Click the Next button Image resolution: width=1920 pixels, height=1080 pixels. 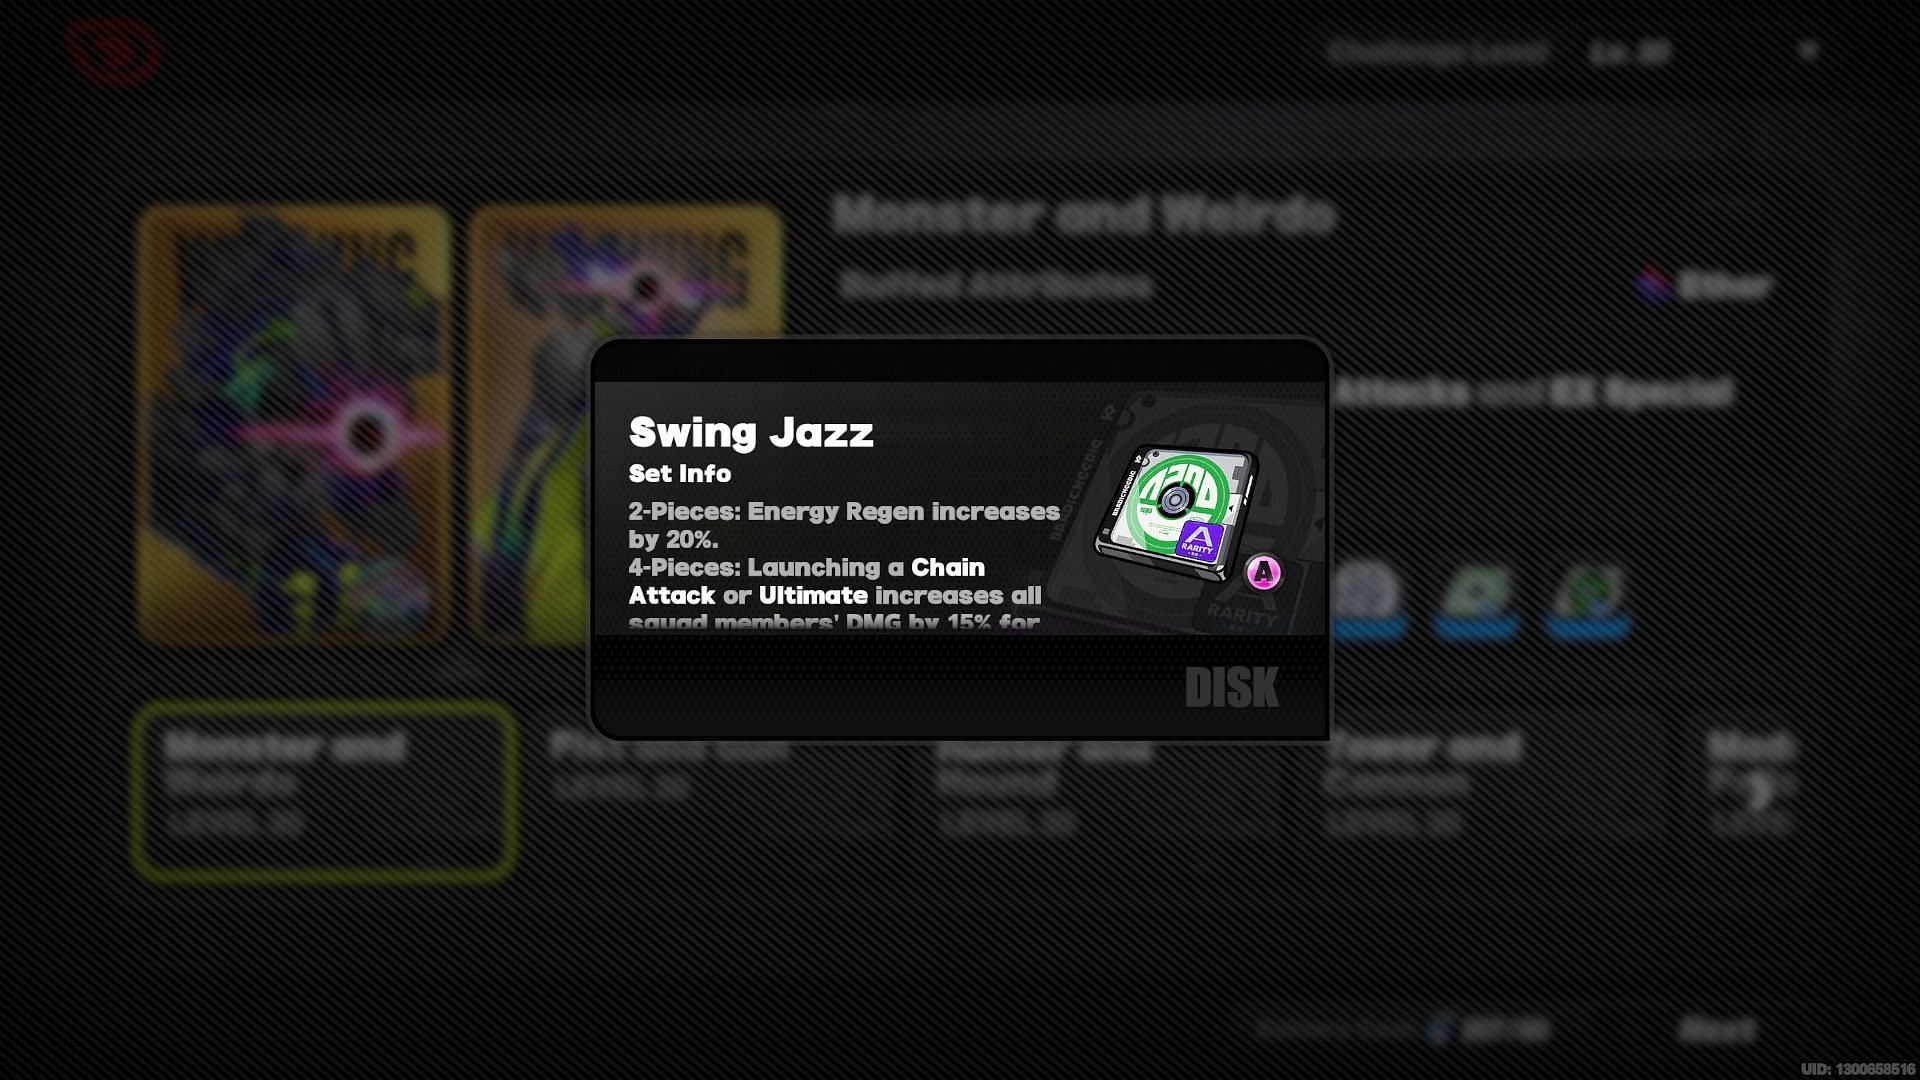coord(1716,1029)
